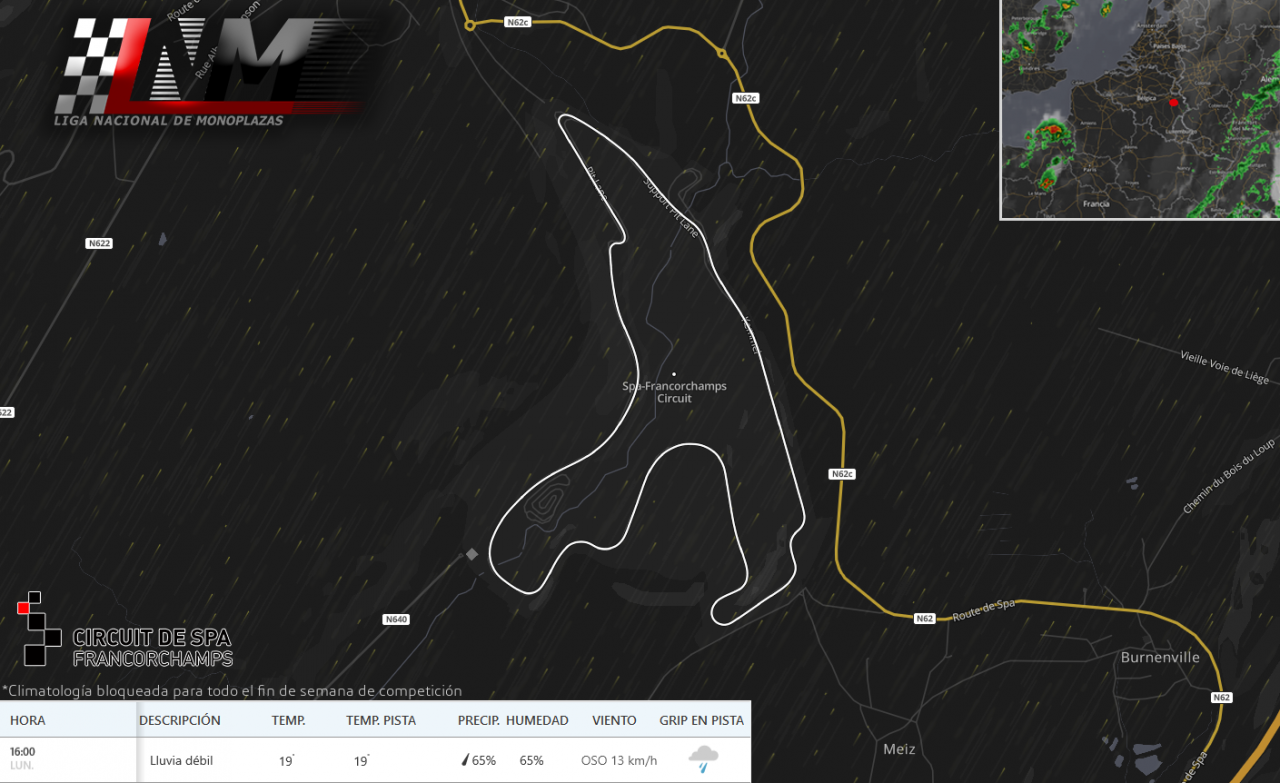Click the GRIP EN PISTA column header
The image size is (1280, 783).
coord(701,720)
